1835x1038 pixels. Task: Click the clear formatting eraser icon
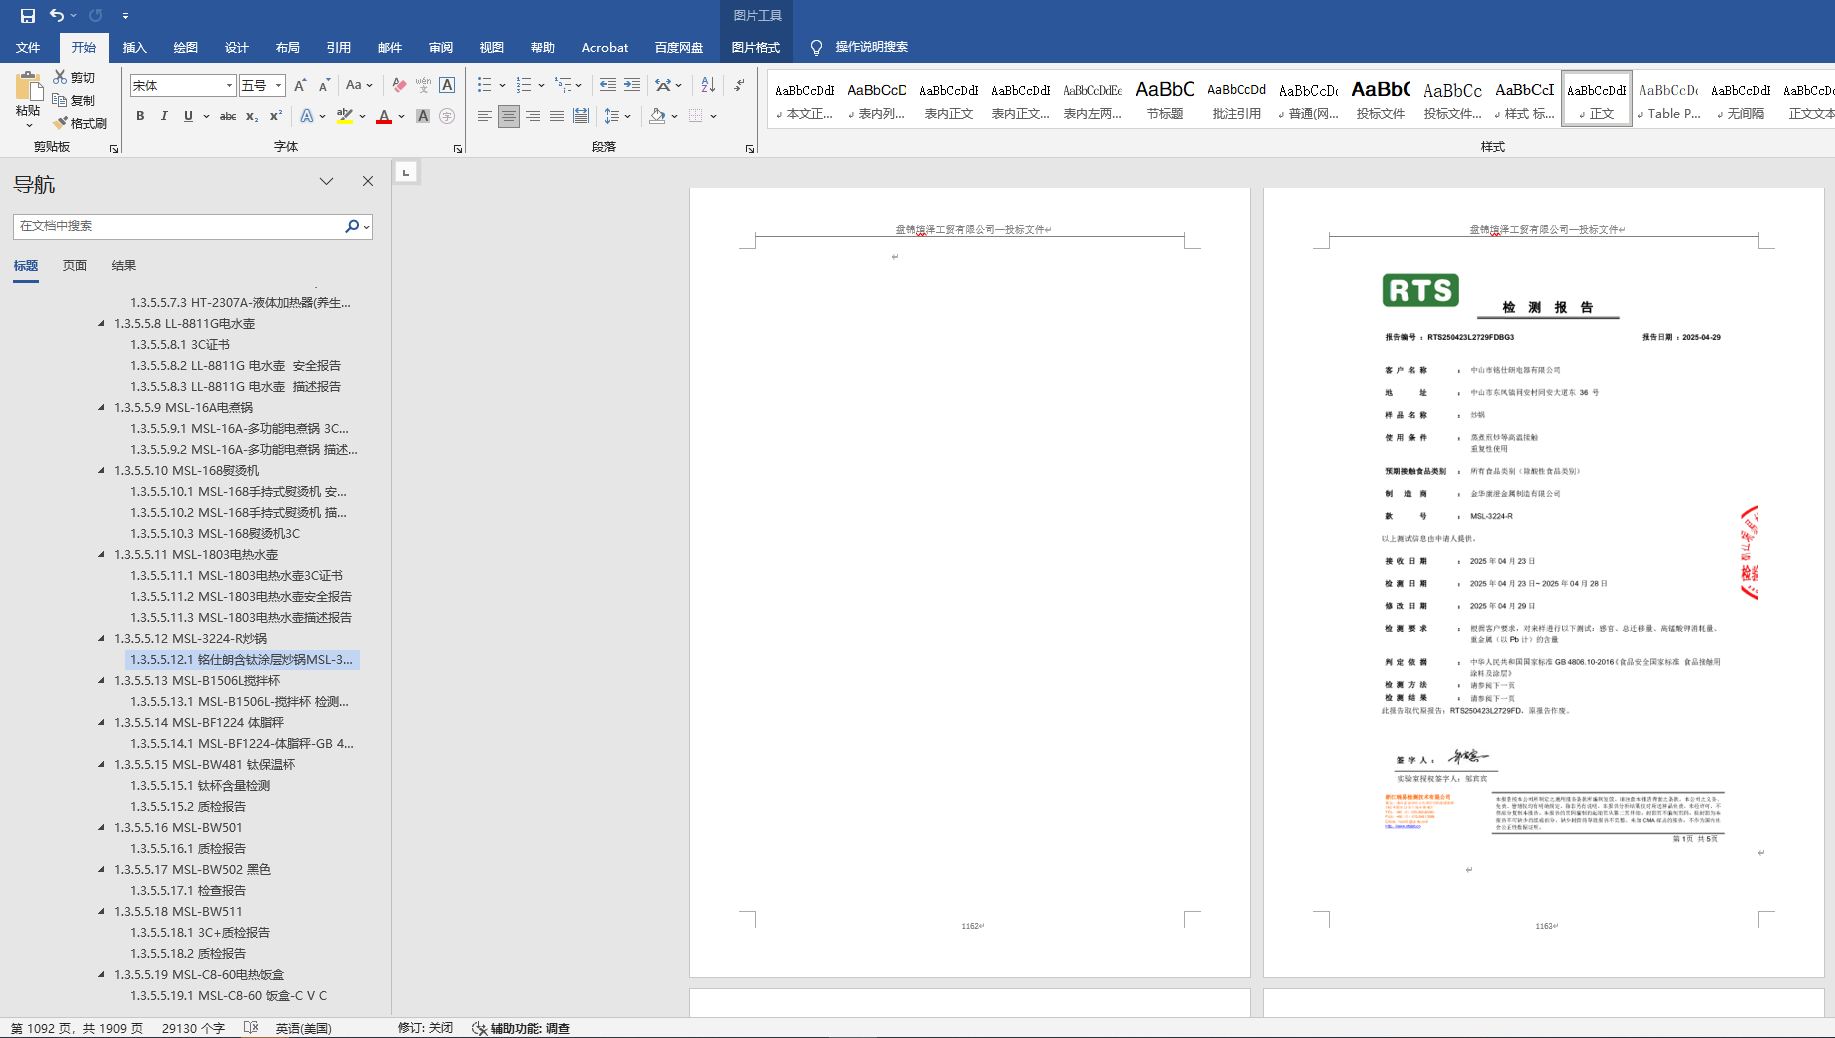click(399, 85)
